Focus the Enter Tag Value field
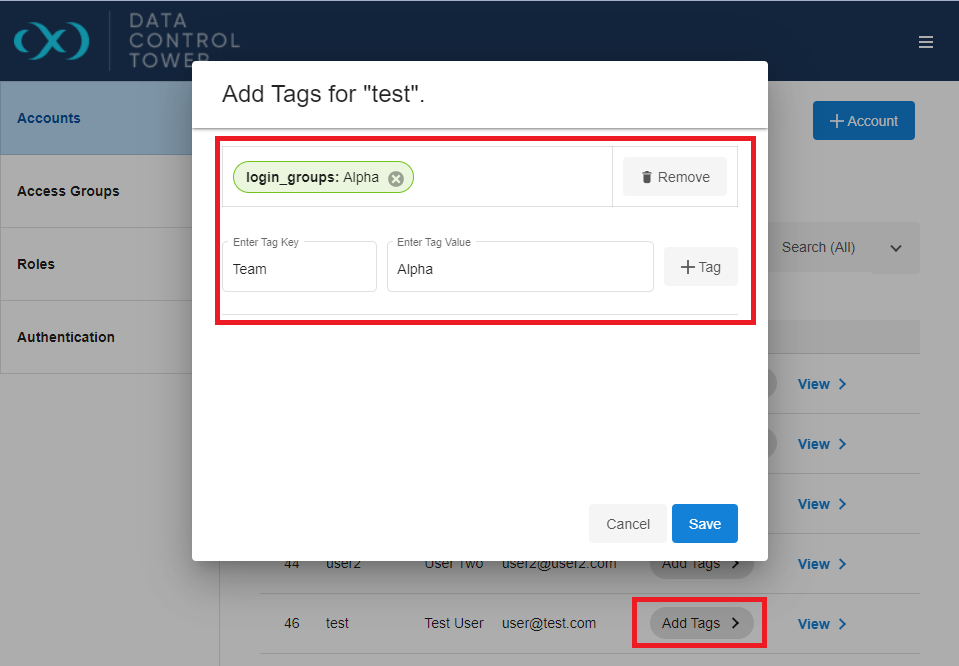Image resolution: width=959 pixels, height=666 pixels. click(520, 267)
